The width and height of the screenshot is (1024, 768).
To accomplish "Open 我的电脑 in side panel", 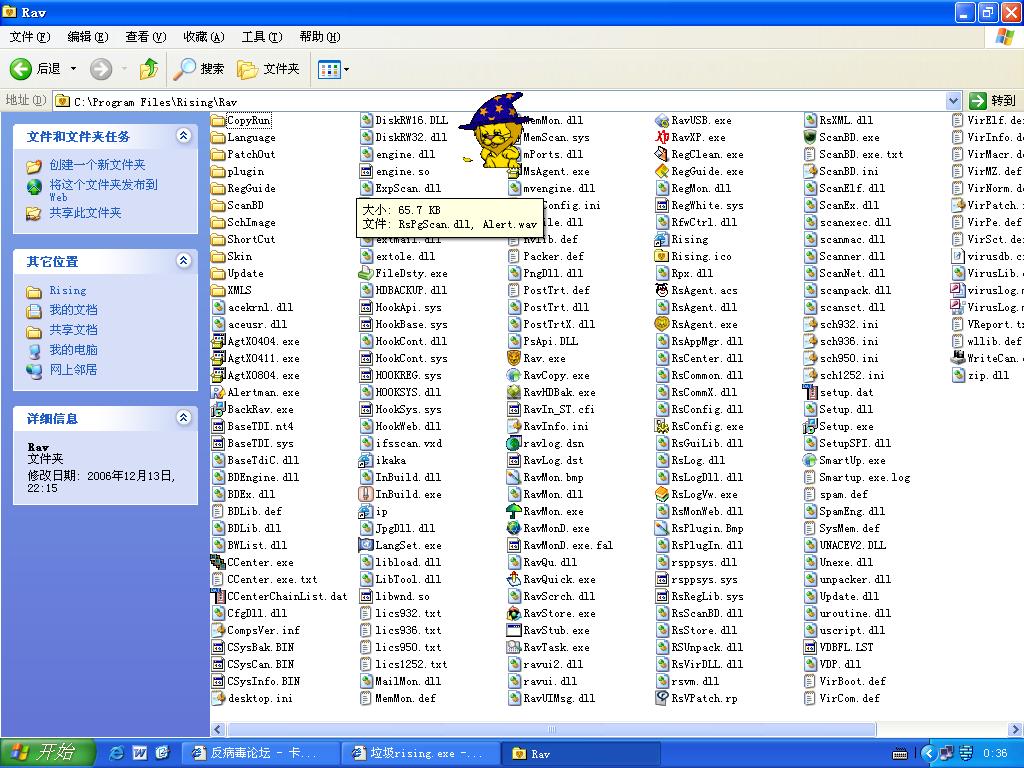I will tap(73, 350).
